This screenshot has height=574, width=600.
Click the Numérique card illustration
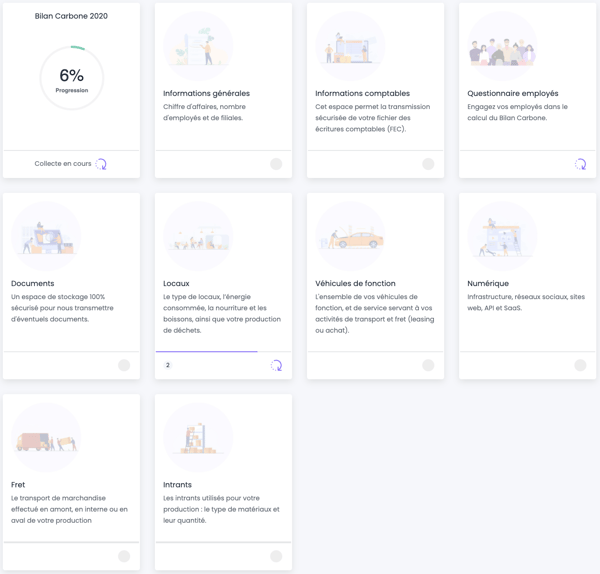(502, 236)
